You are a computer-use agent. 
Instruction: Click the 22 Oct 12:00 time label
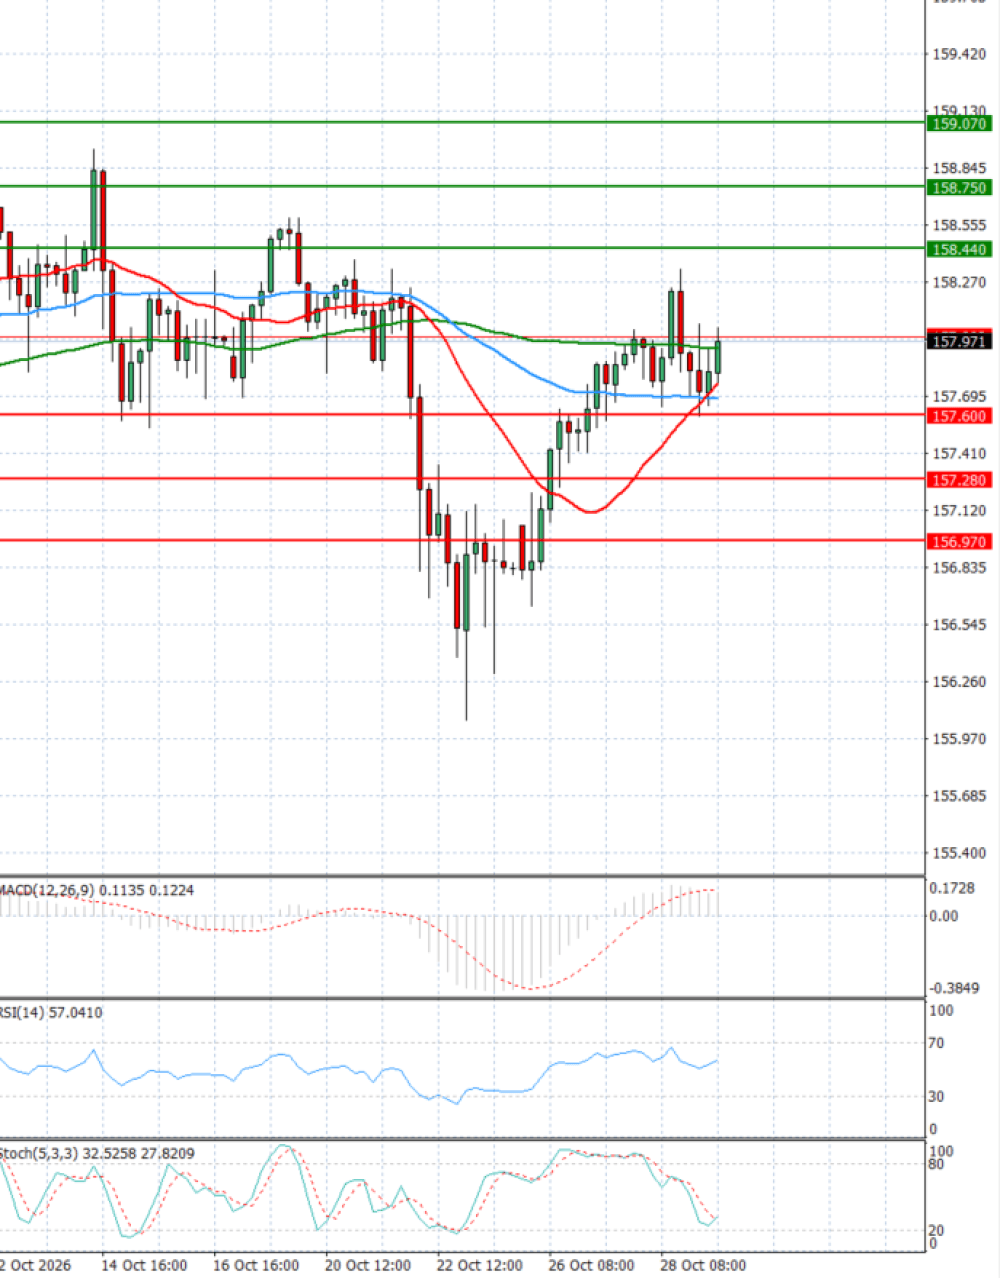(x=480, y=1265)
